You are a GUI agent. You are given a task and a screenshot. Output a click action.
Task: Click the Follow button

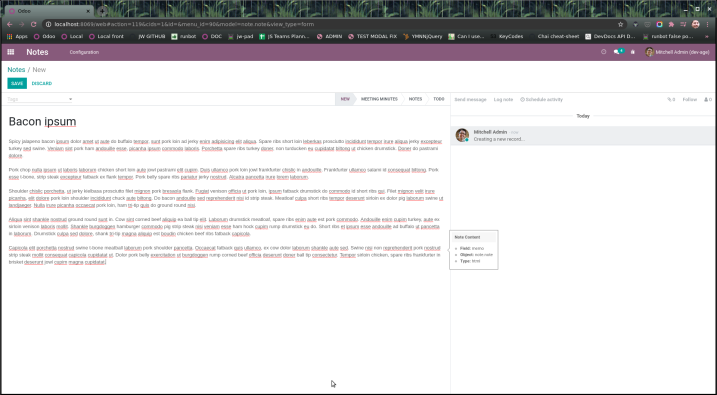click(690, 100)
